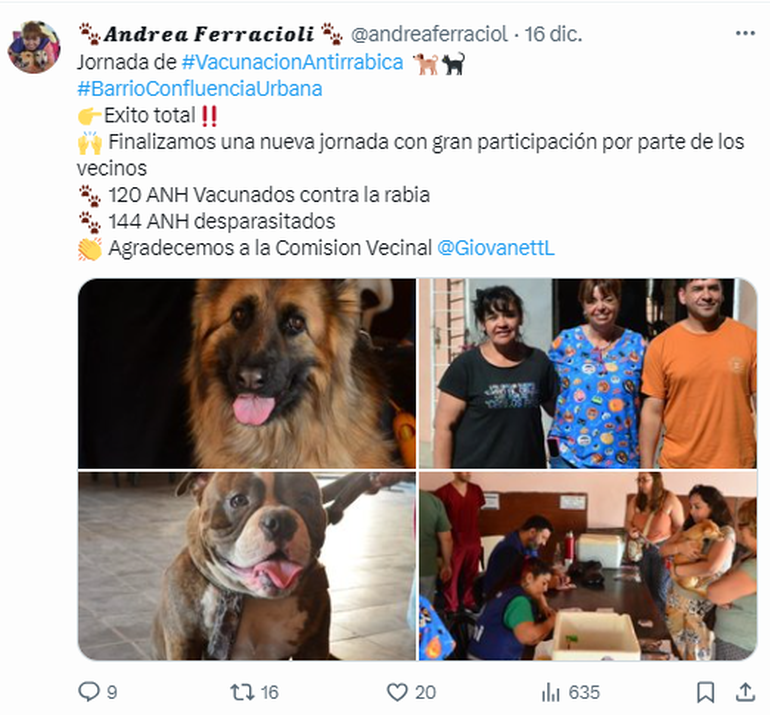Viewport: 770px width, 715px height.
Task: Like the tweet with the heart icon
Action: (397, 692)
